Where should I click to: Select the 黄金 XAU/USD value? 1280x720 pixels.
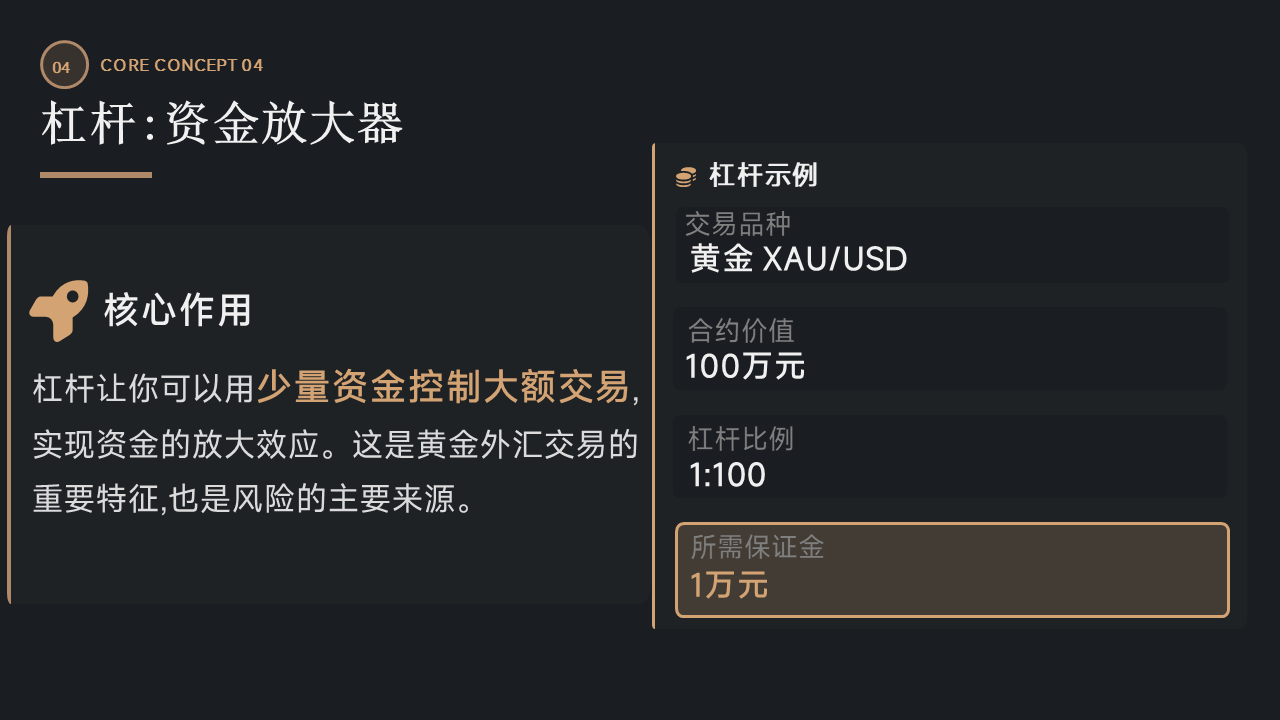click(x=799, y=260)
